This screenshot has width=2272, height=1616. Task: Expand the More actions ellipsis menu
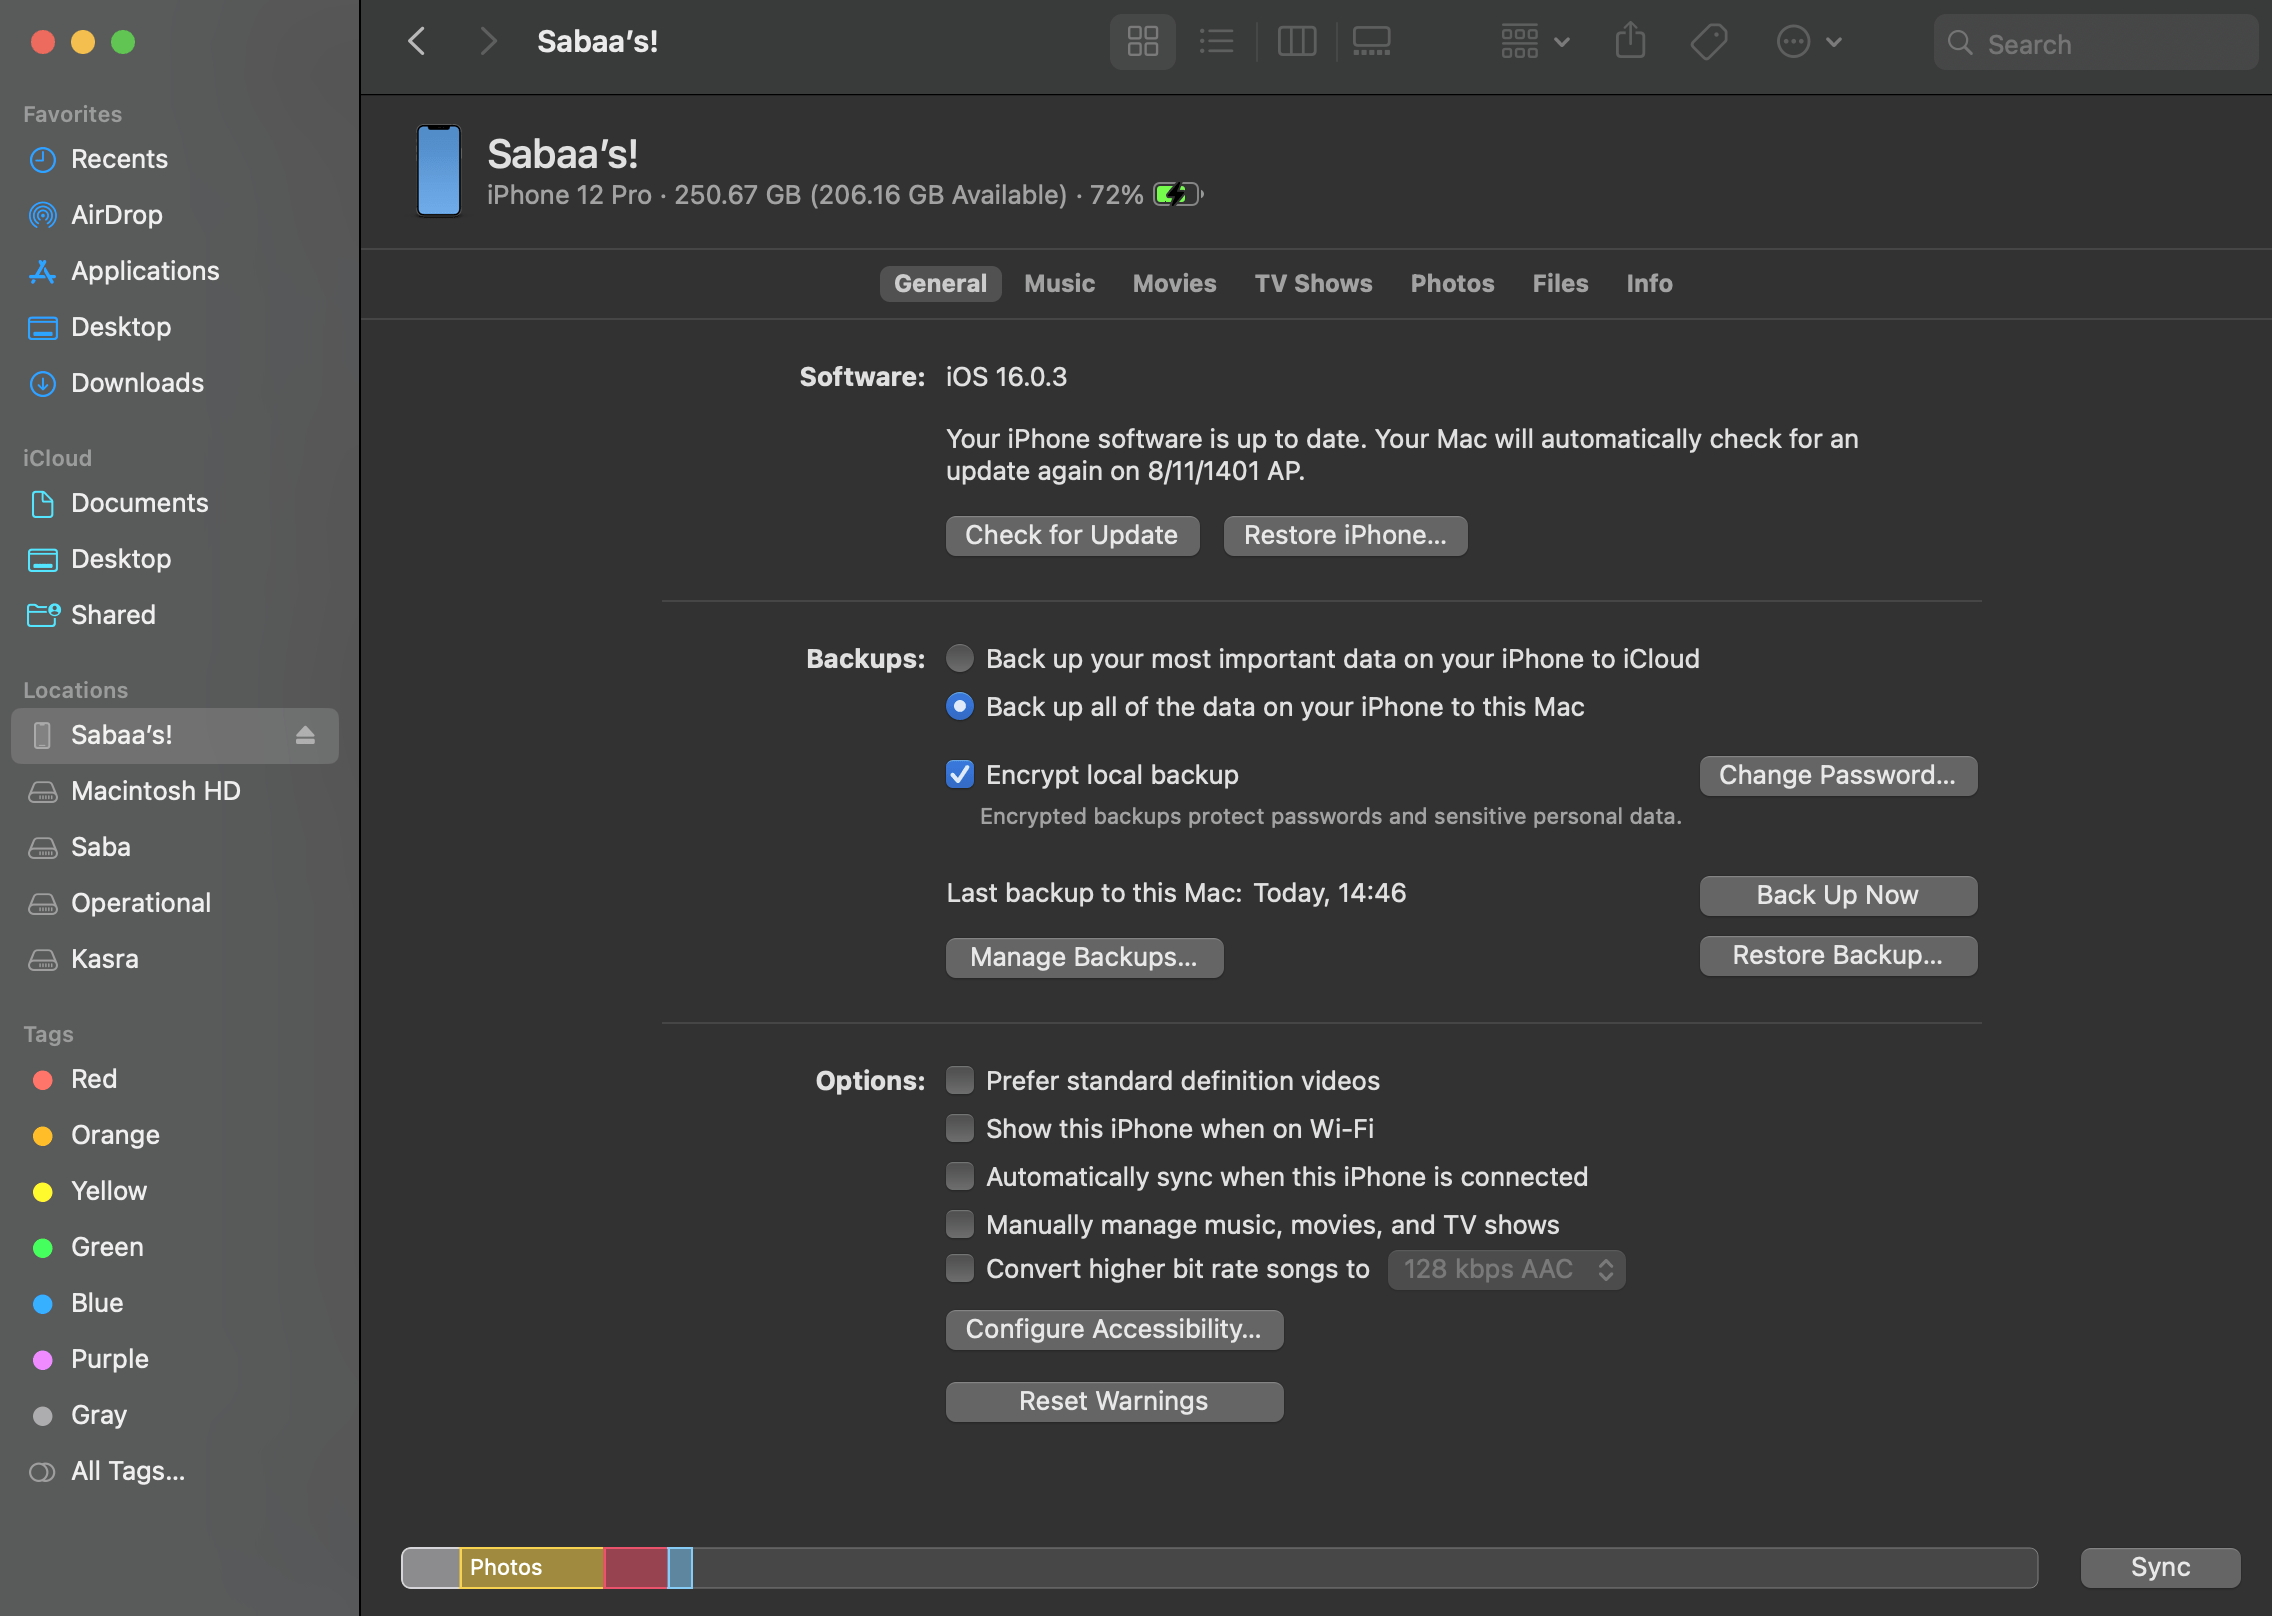[x=1809, y=42]
